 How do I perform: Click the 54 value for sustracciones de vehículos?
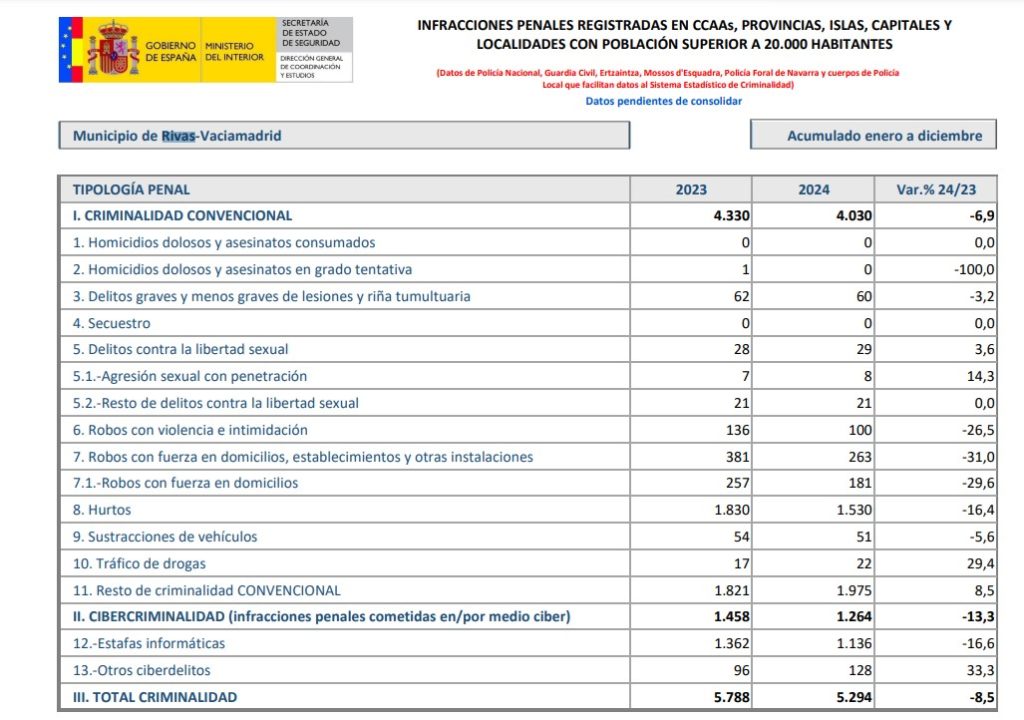(741, 536)
